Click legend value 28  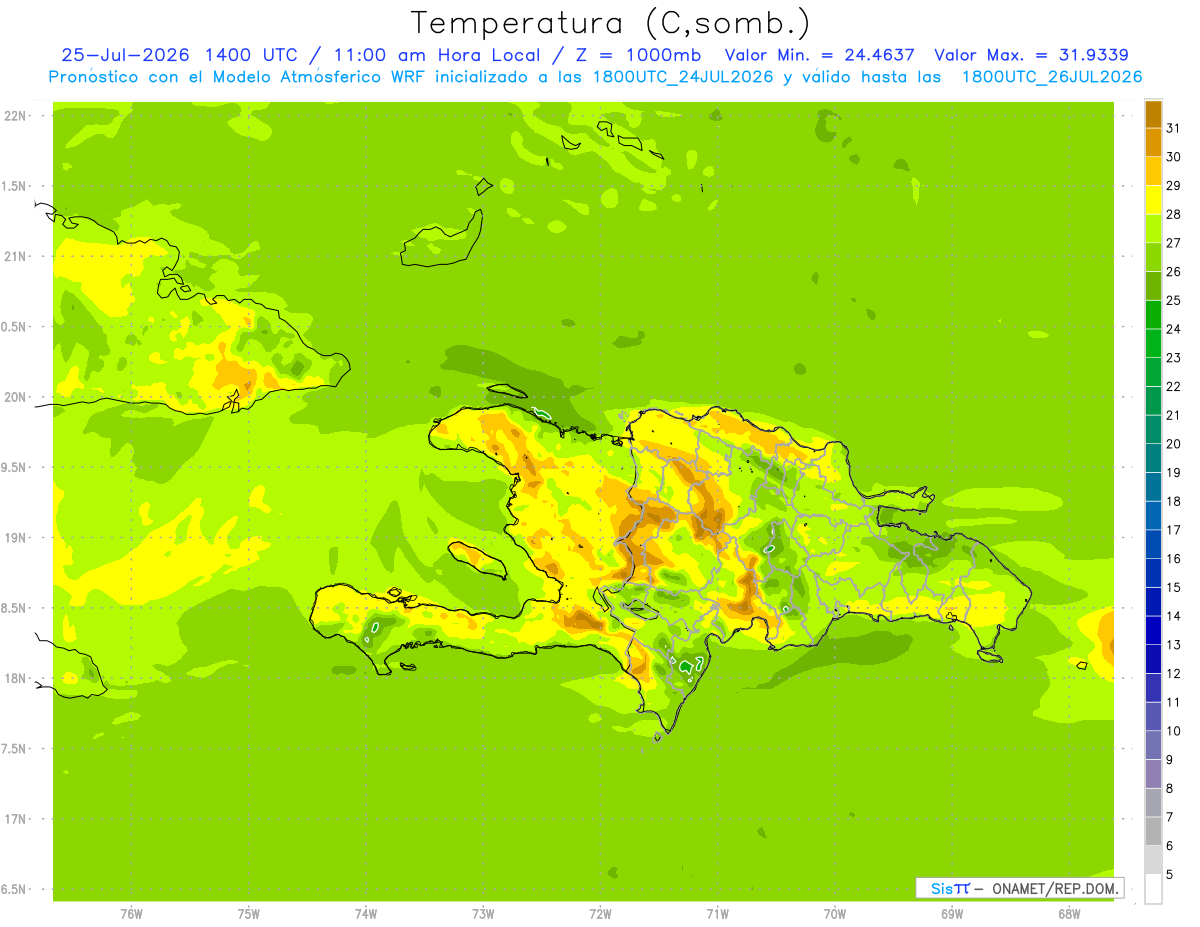coord(1174,214)
